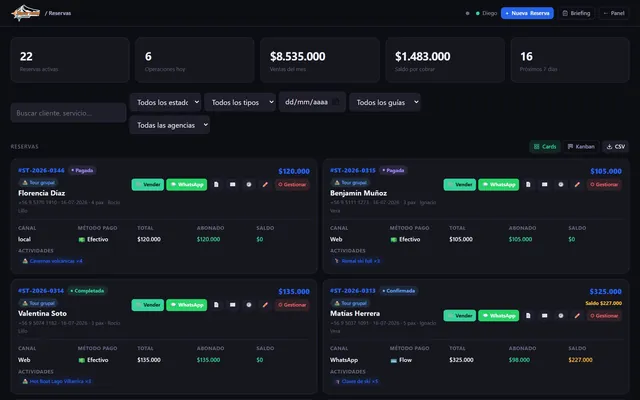Click Vender on Florencia Díaz card
The image size is (640, 400).
click(148, 184)
